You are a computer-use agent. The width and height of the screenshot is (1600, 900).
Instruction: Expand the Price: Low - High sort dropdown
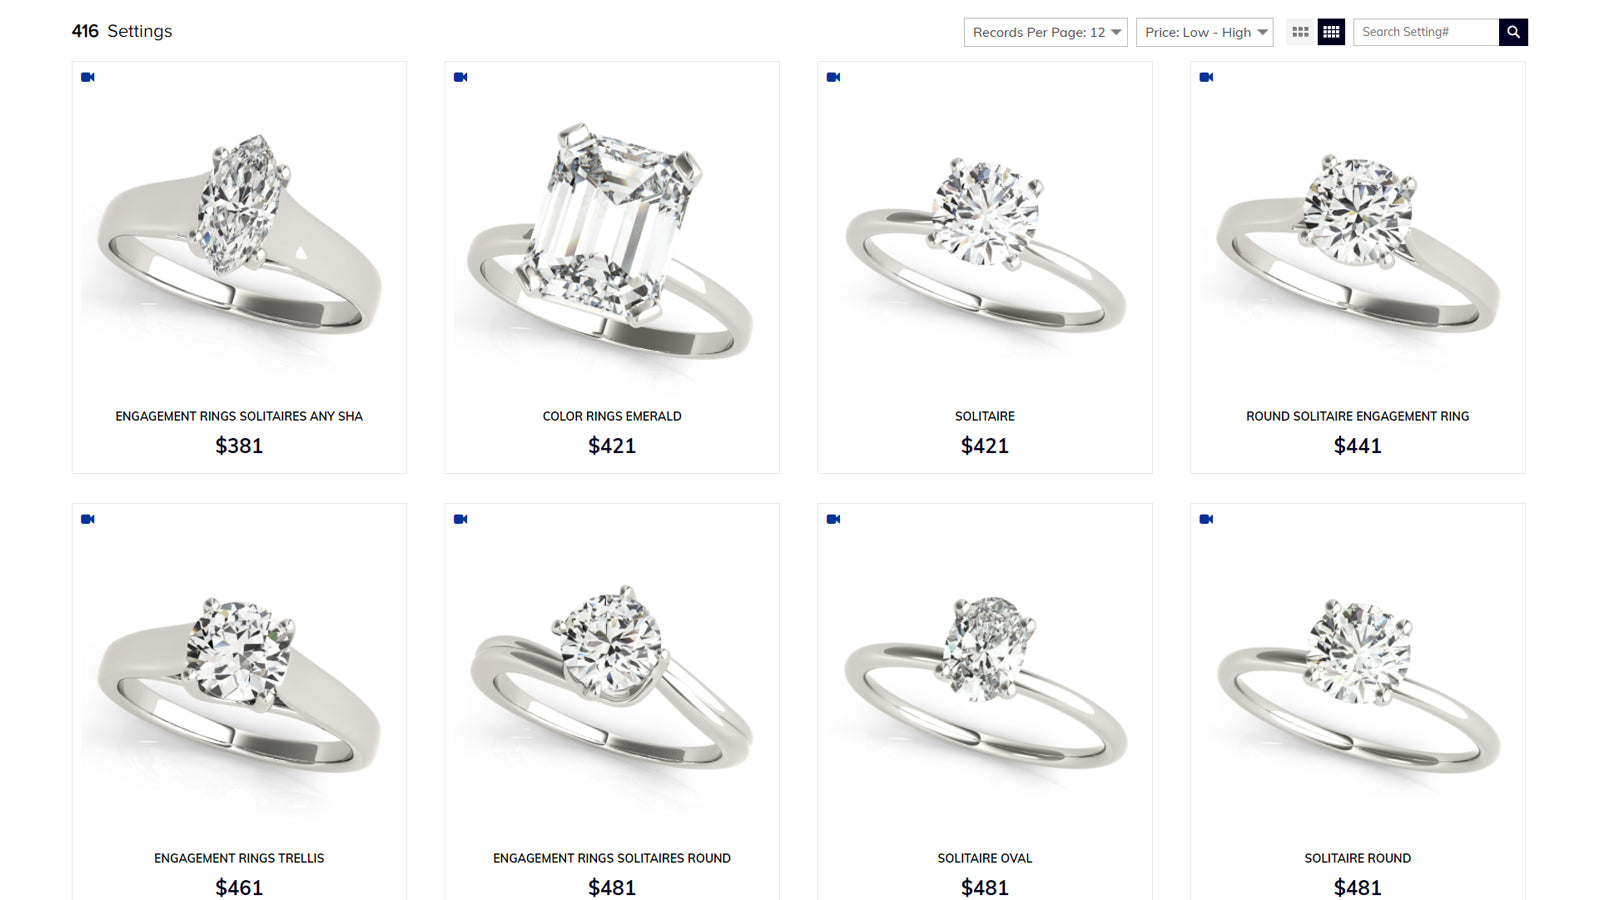coord(1205,32)
